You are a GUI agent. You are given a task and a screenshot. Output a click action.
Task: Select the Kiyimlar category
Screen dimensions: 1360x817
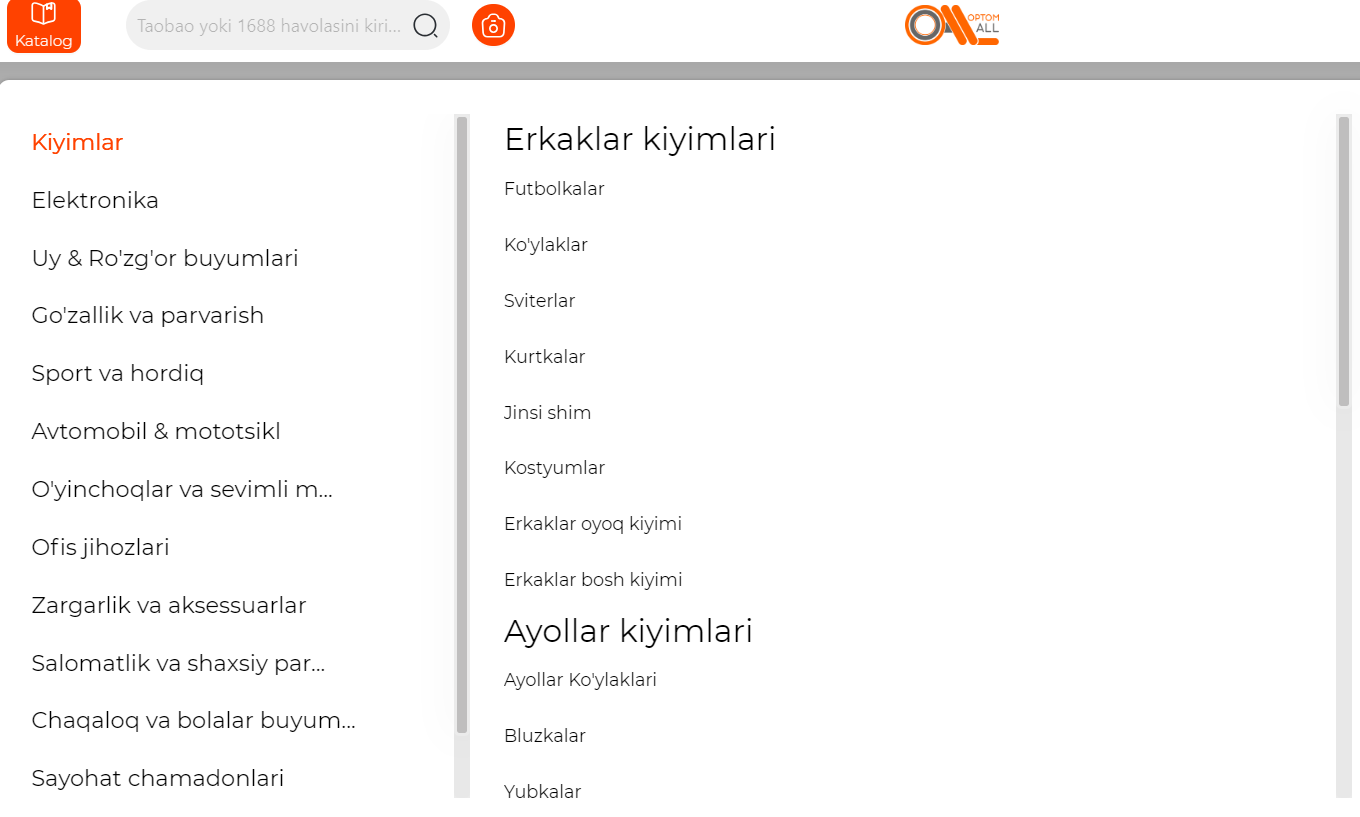77,142
